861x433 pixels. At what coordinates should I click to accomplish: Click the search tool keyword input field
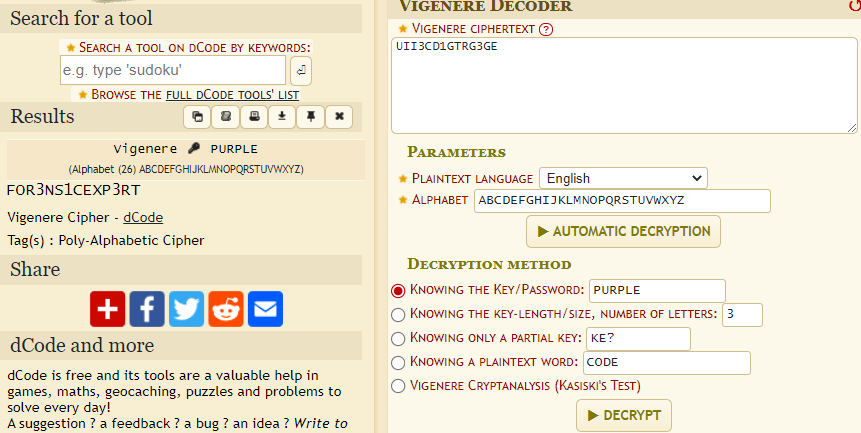[x=172, y=70]
